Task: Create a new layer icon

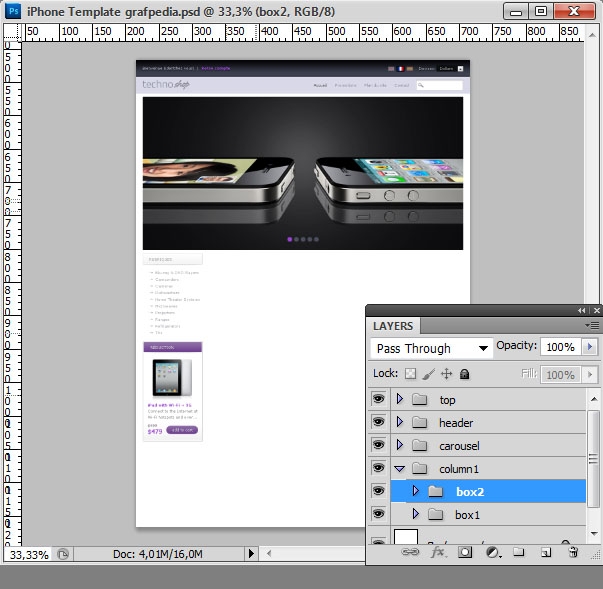Action: tap(546, 552)
